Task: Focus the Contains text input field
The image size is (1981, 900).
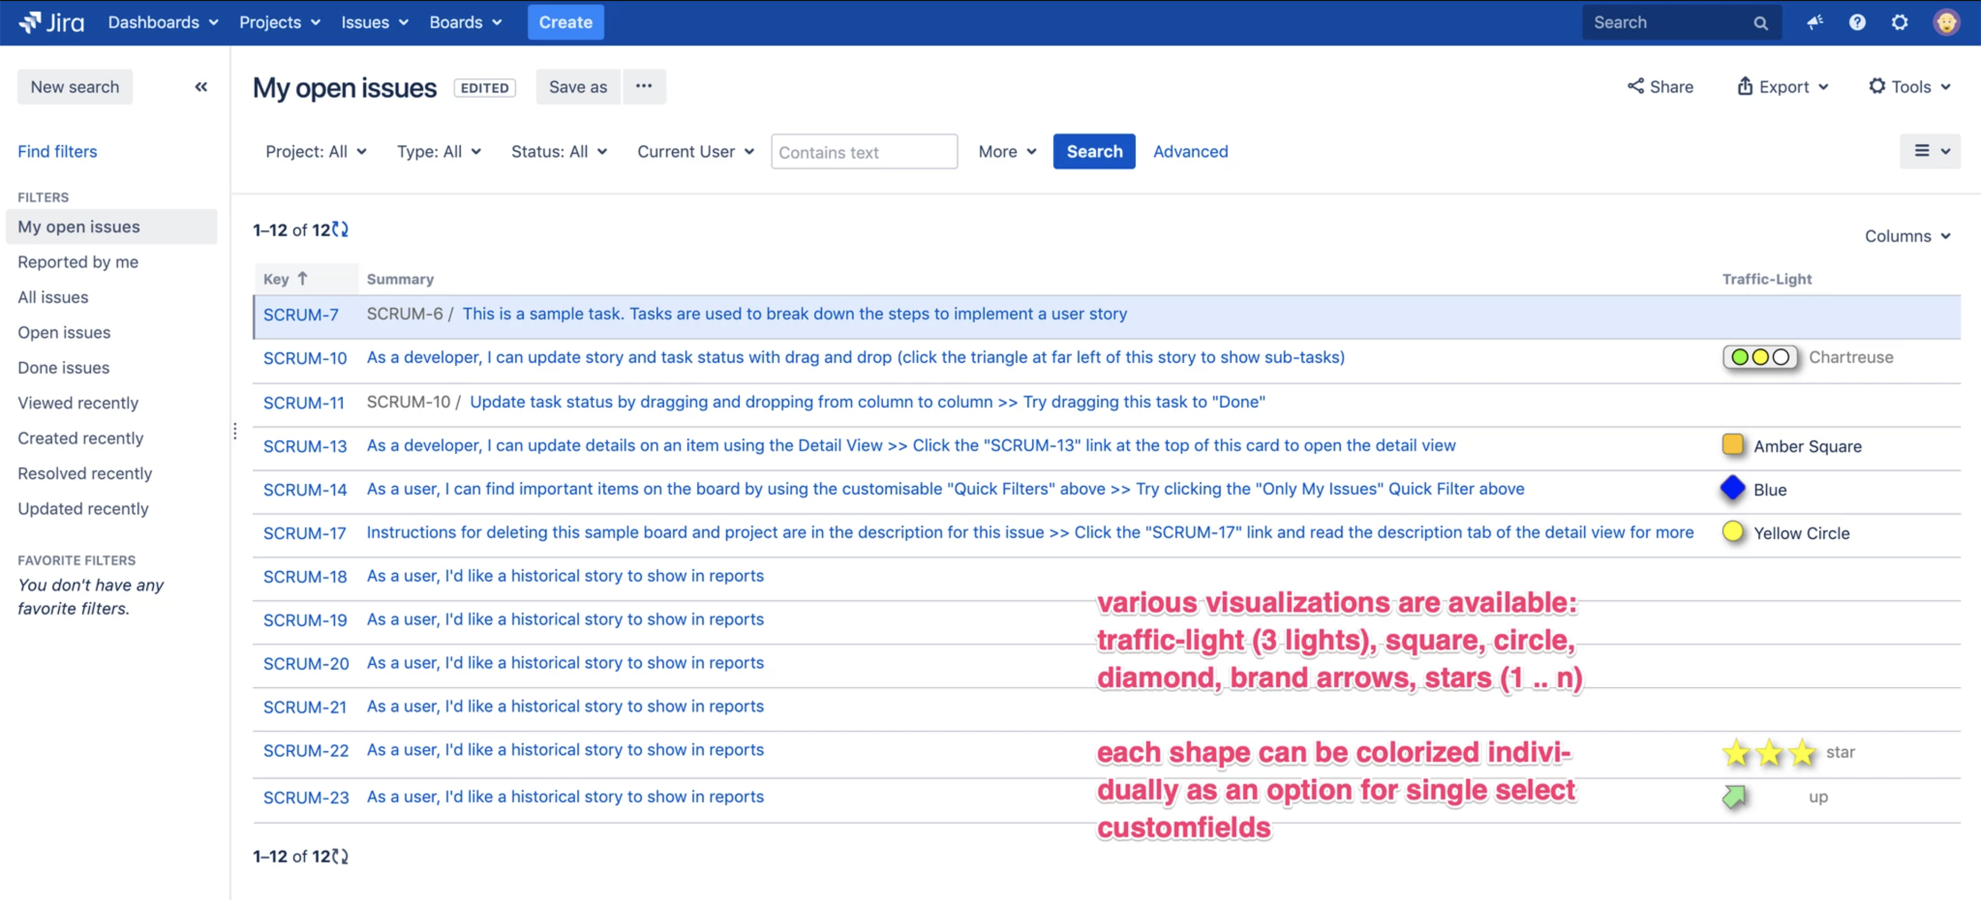Action: (864, 151)
